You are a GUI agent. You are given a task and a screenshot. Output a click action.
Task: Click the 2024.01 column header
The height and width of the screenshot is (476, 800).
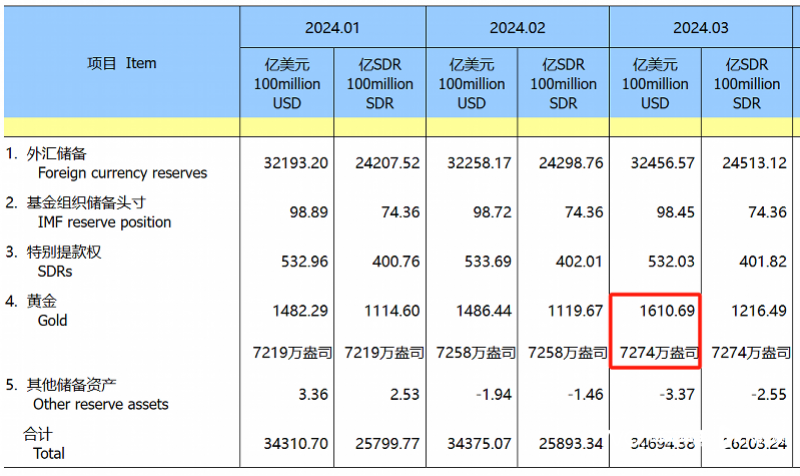click(x=332, y=28)
